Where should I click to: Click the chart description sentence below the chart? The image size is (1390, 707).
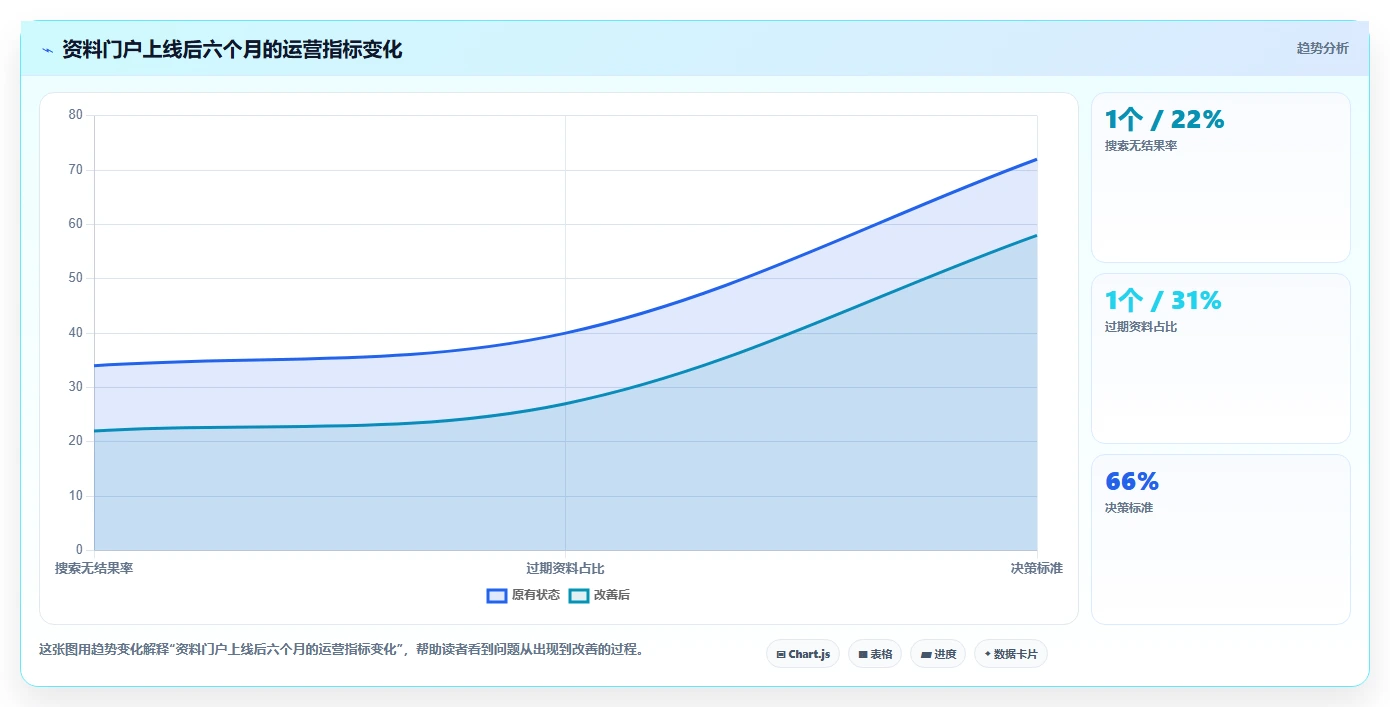(342, 650)
